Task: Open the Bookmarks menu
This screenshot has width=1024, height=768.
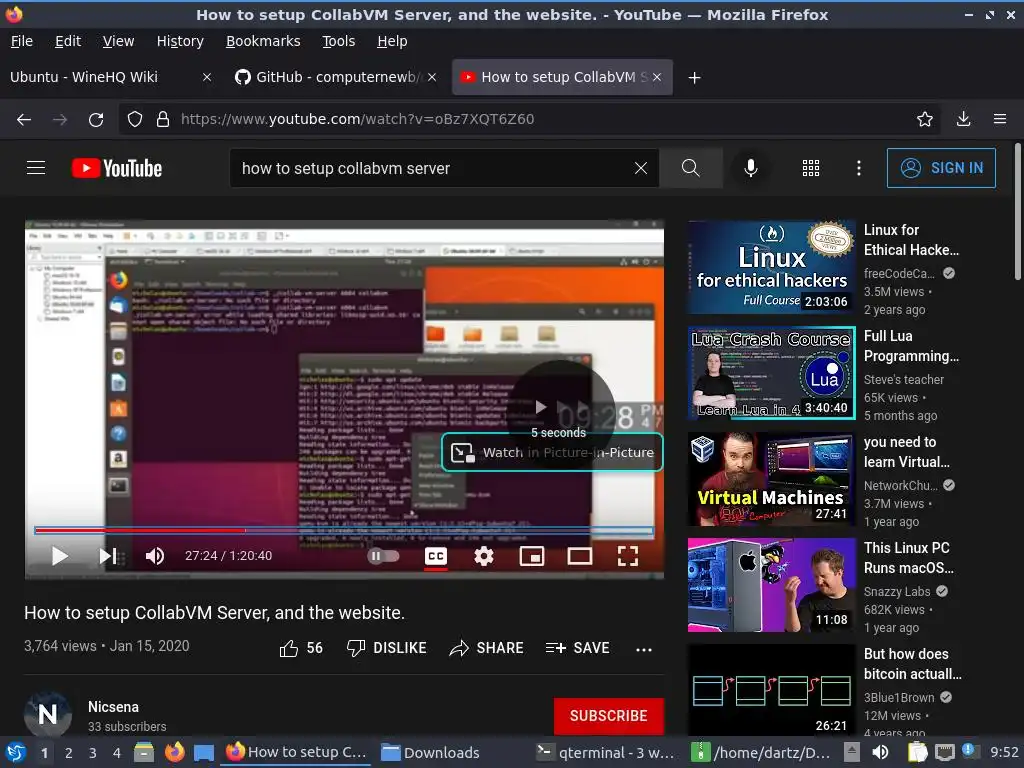Action: (x=263, y=41)
